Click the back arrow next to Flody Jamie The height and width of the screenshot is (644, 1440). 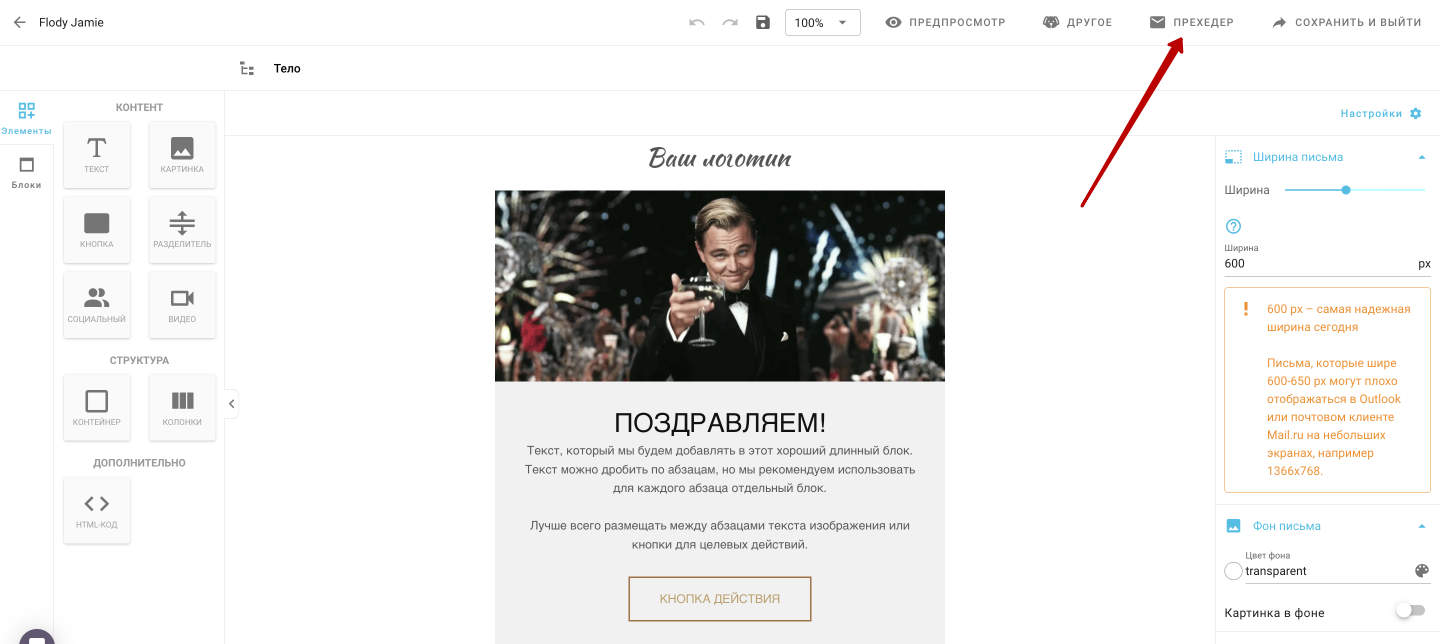pos(20,22)
